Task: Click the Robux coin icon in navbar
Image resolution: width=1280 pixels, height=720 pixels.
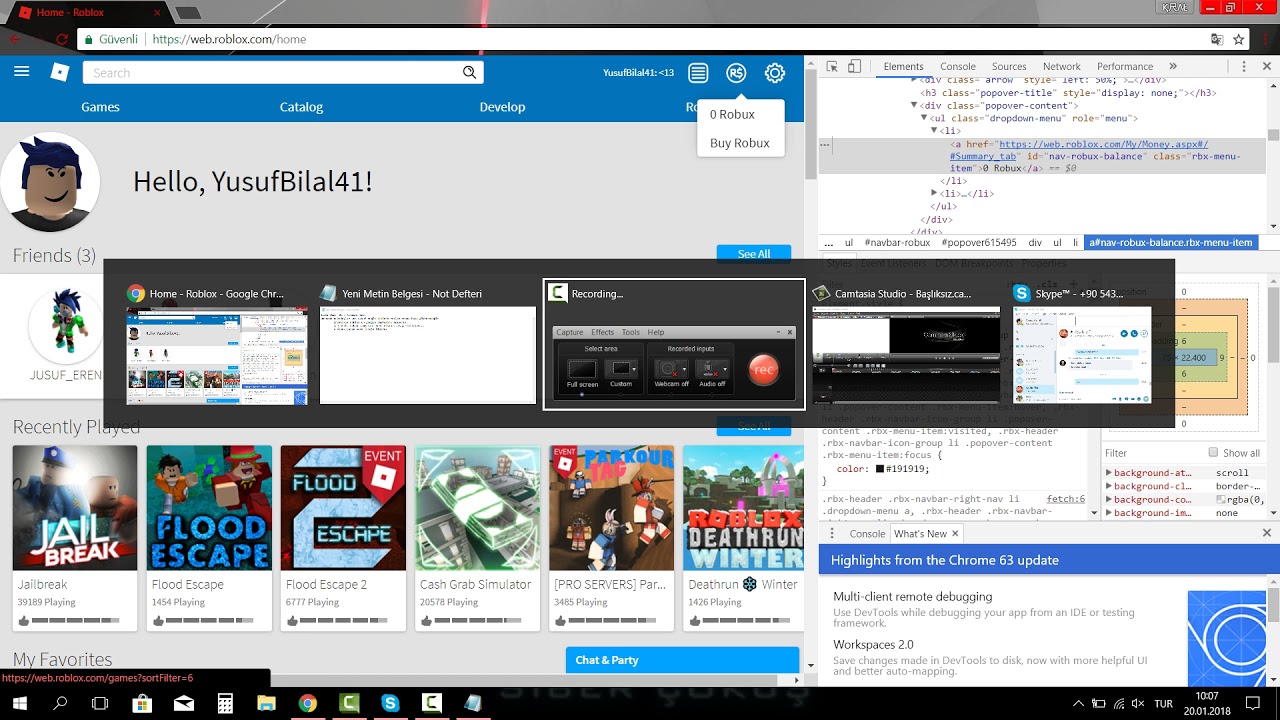Action: point(736,73)
